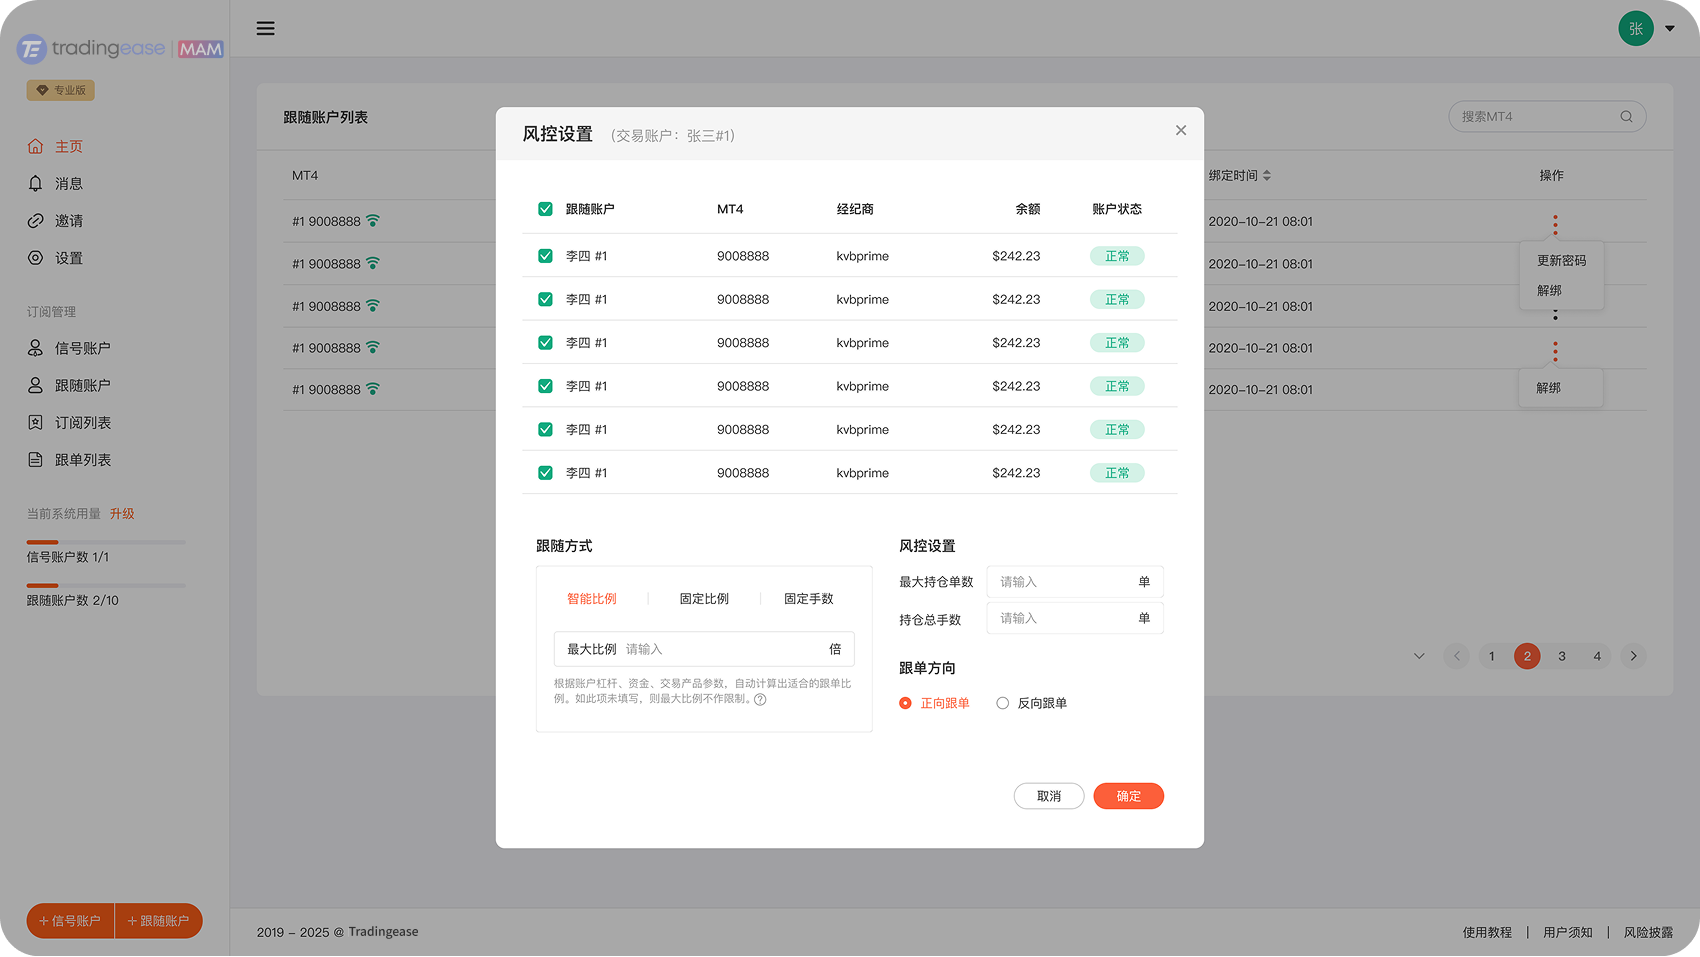Toggle the select-all 跟随账户 header checkbox
The height and width of the screenshot is (957, 1700).
545,209
